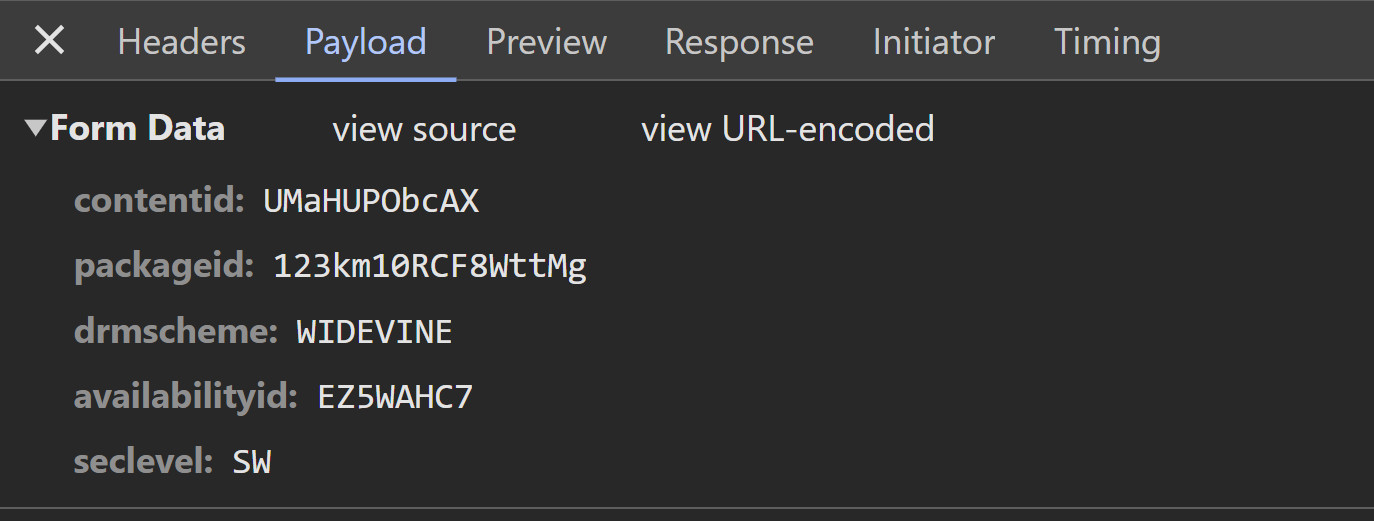Select the seclevel key label
The image size is (1374, 521).
143,462
